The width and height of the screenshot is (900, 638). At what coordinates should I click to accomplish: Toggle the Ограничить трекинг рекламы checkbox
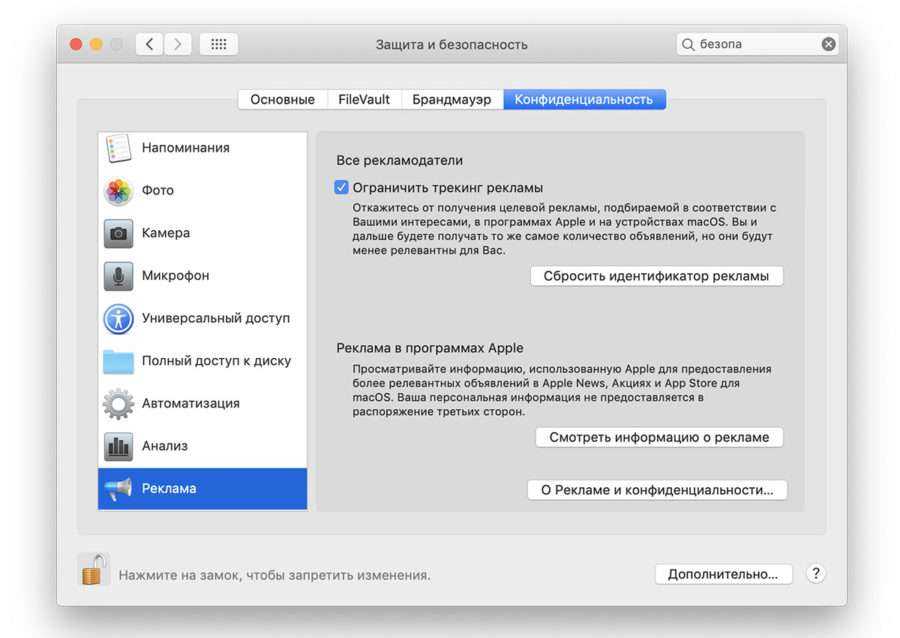coord(342,187)
